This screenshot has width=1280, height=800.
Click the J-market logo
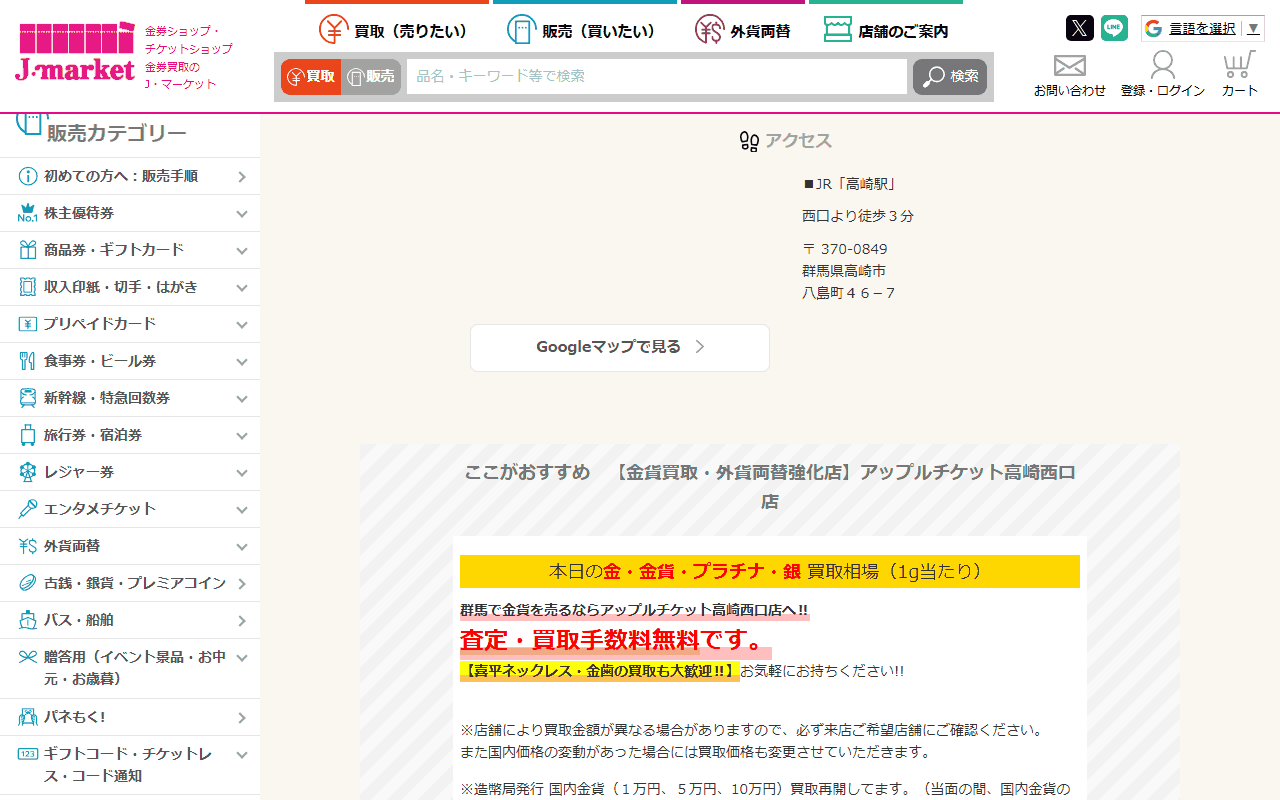(x=75, y=52)
